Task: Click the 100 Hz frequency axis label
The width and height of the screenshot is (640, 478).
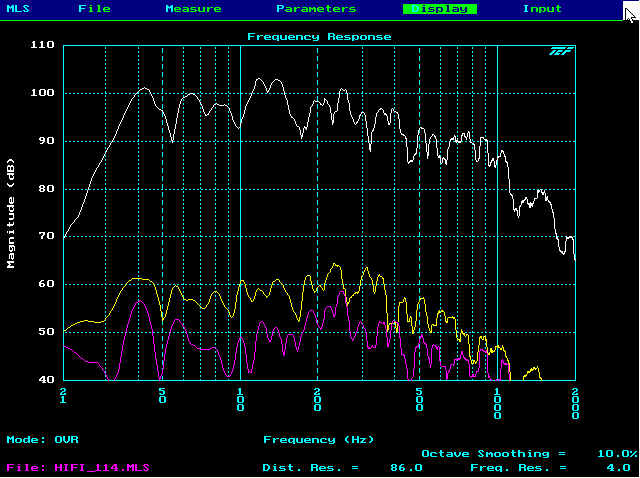Action: 240,400
